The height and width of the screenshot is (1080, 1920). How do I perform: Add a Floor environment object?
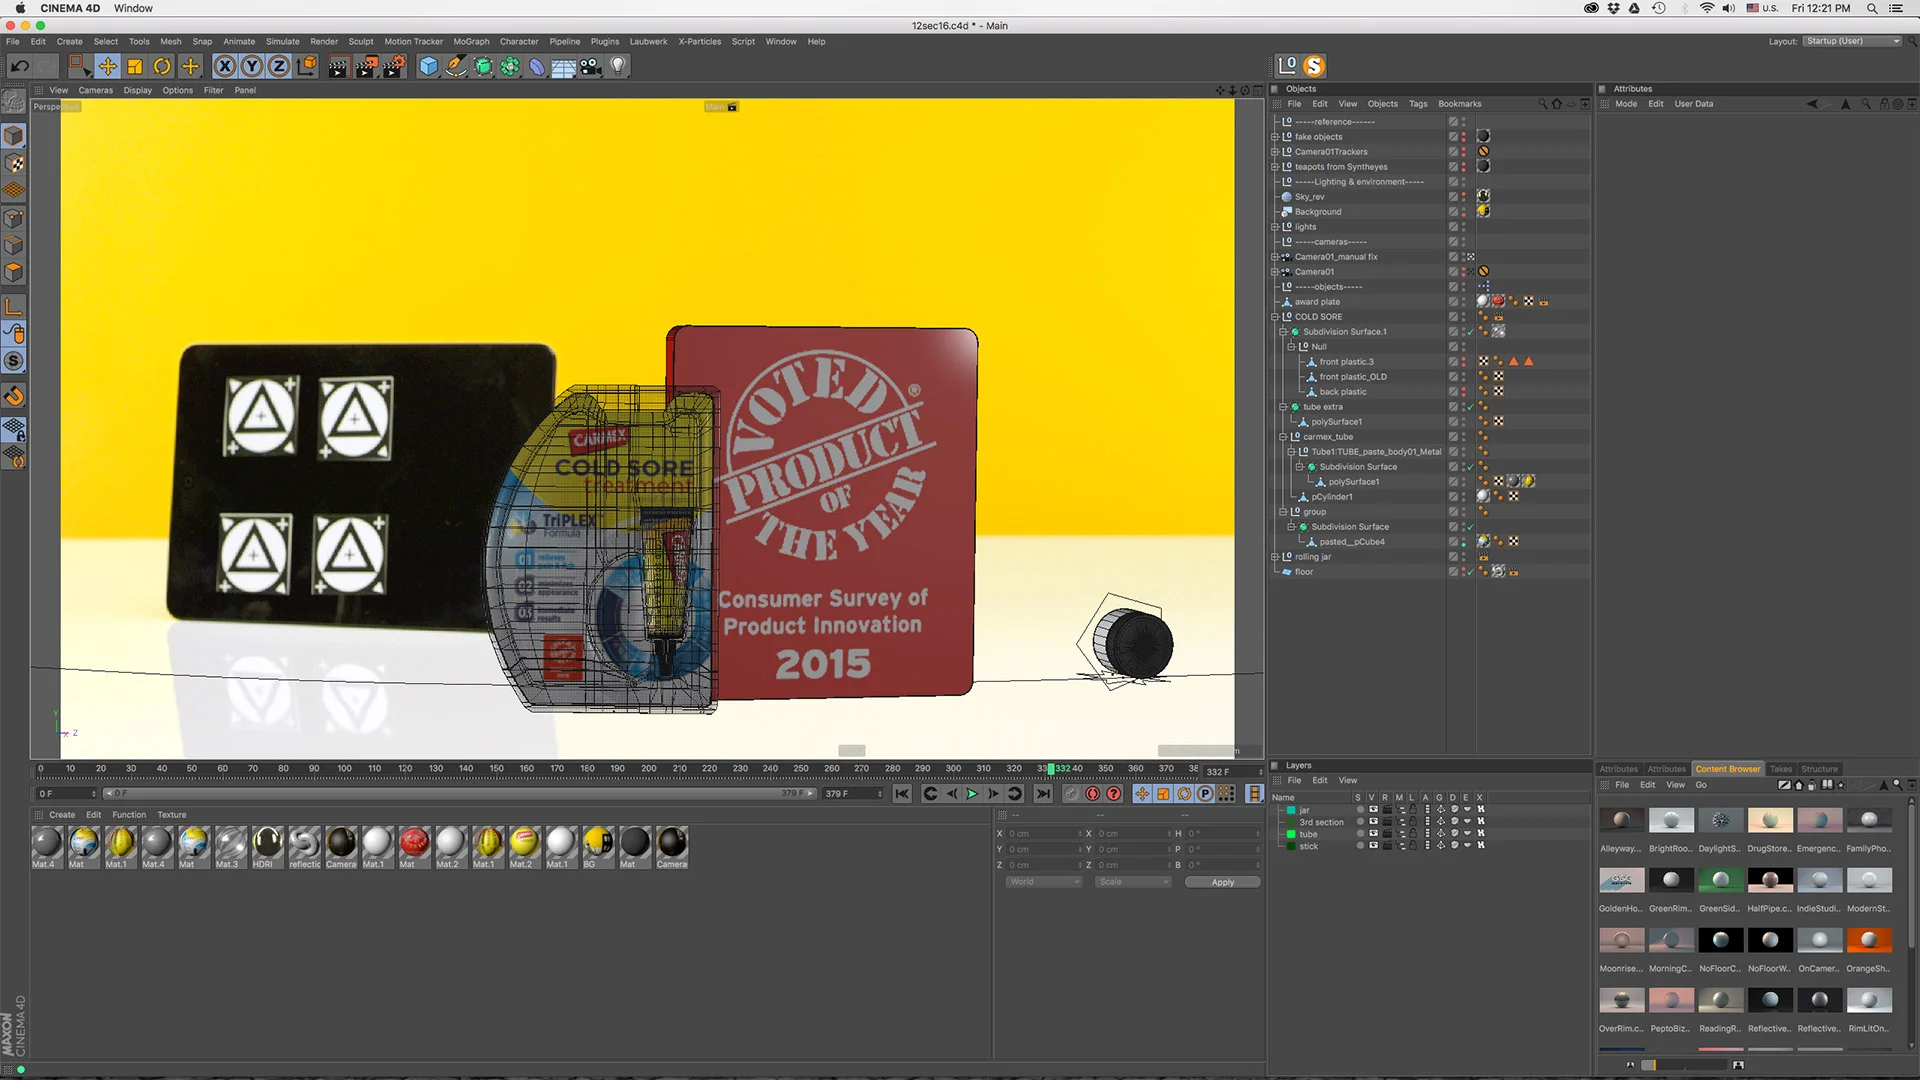[x=564, y=66]
